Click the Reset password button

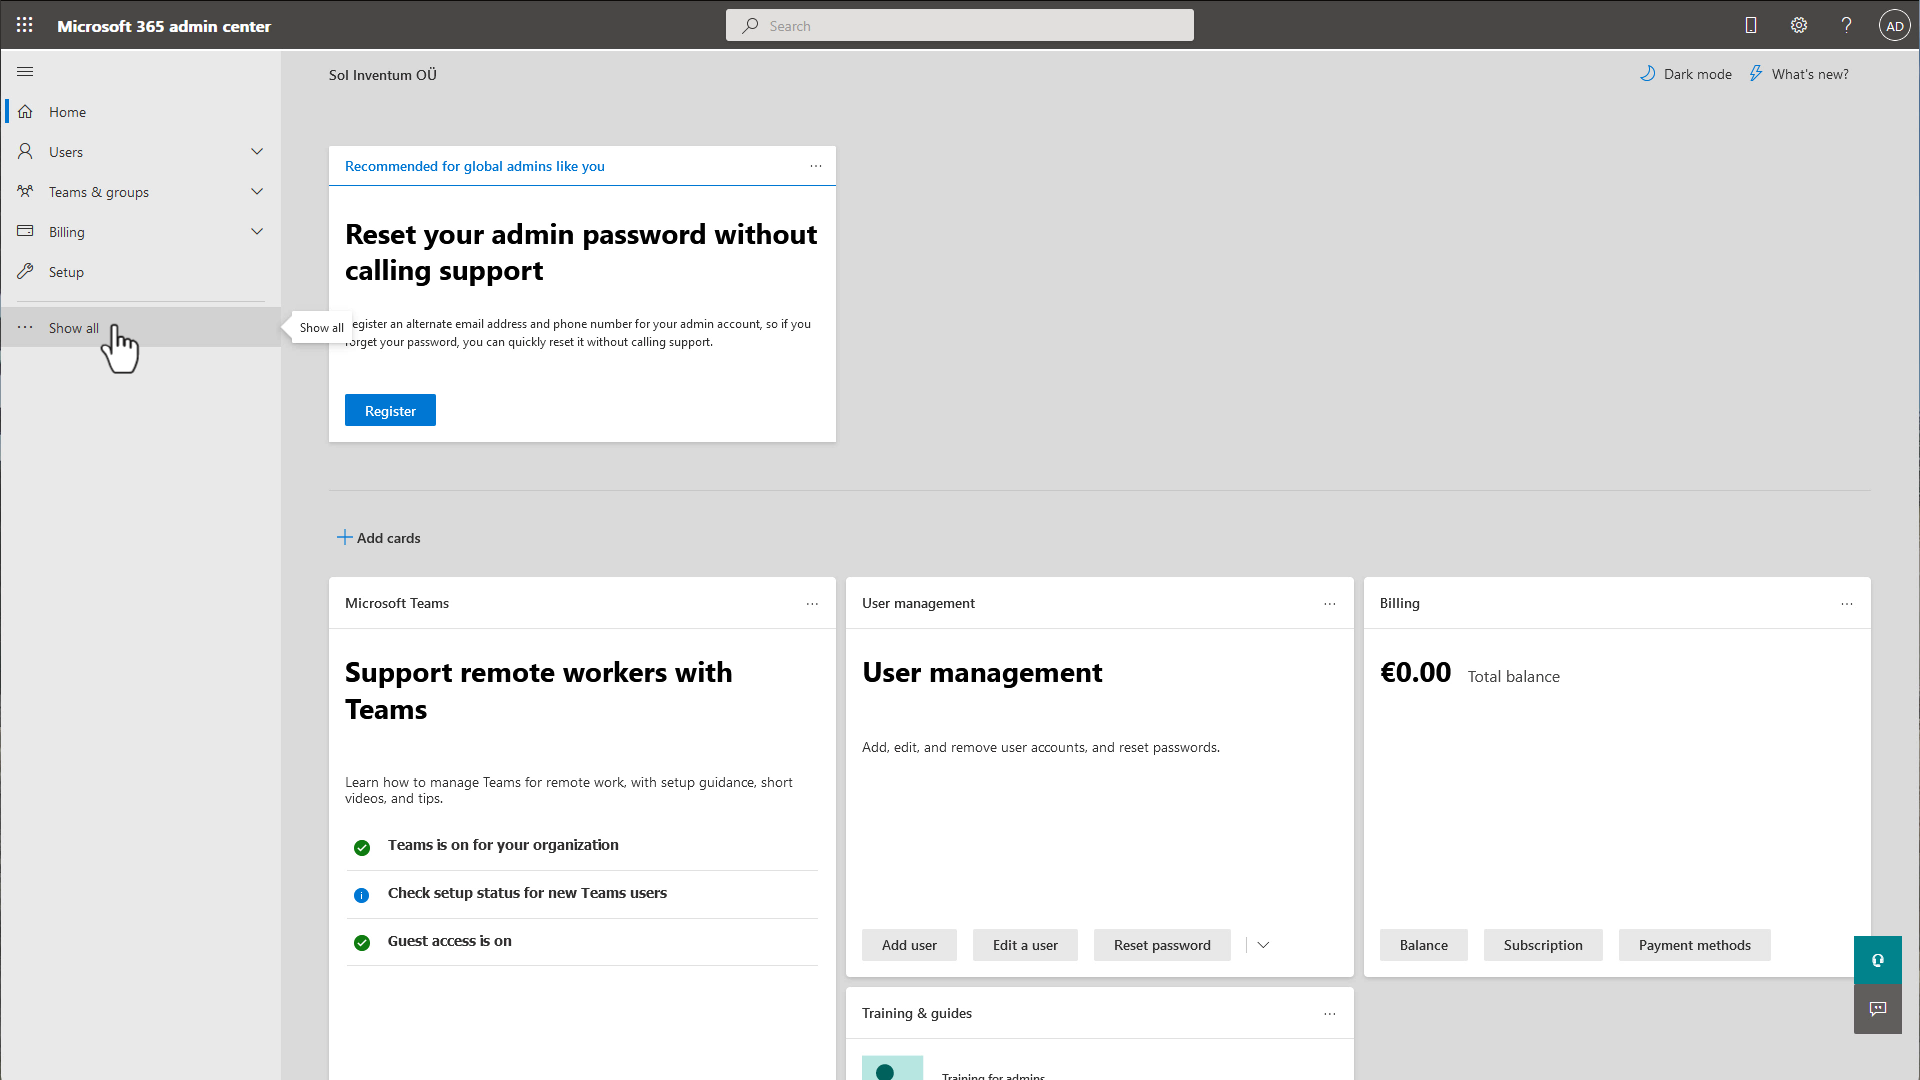pos(1162,944)
